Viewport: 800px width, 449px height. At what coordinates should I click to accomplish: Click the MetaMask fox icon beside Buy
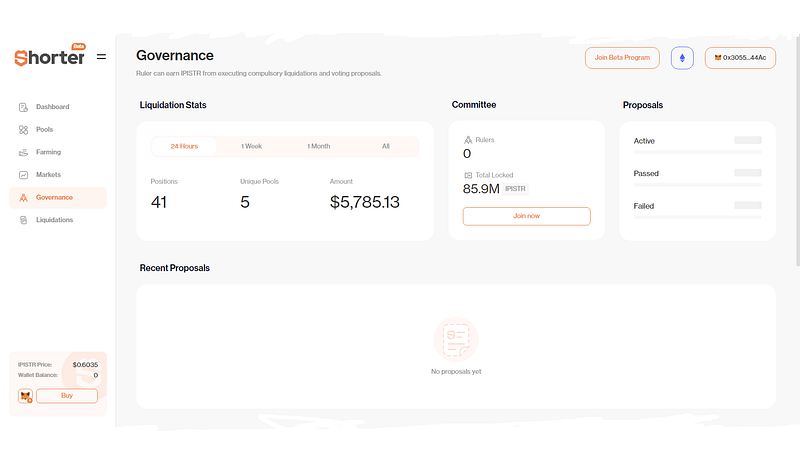click(26, 396)
